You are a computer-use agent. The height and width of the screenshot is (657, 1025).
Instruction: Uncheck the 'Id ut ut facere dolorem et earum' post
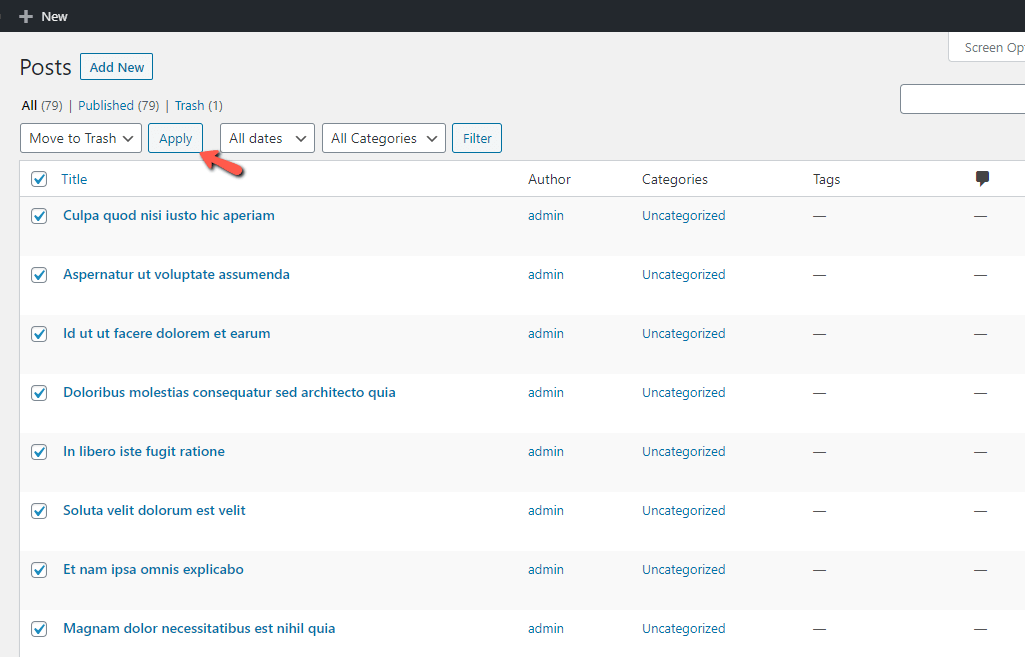39,333
